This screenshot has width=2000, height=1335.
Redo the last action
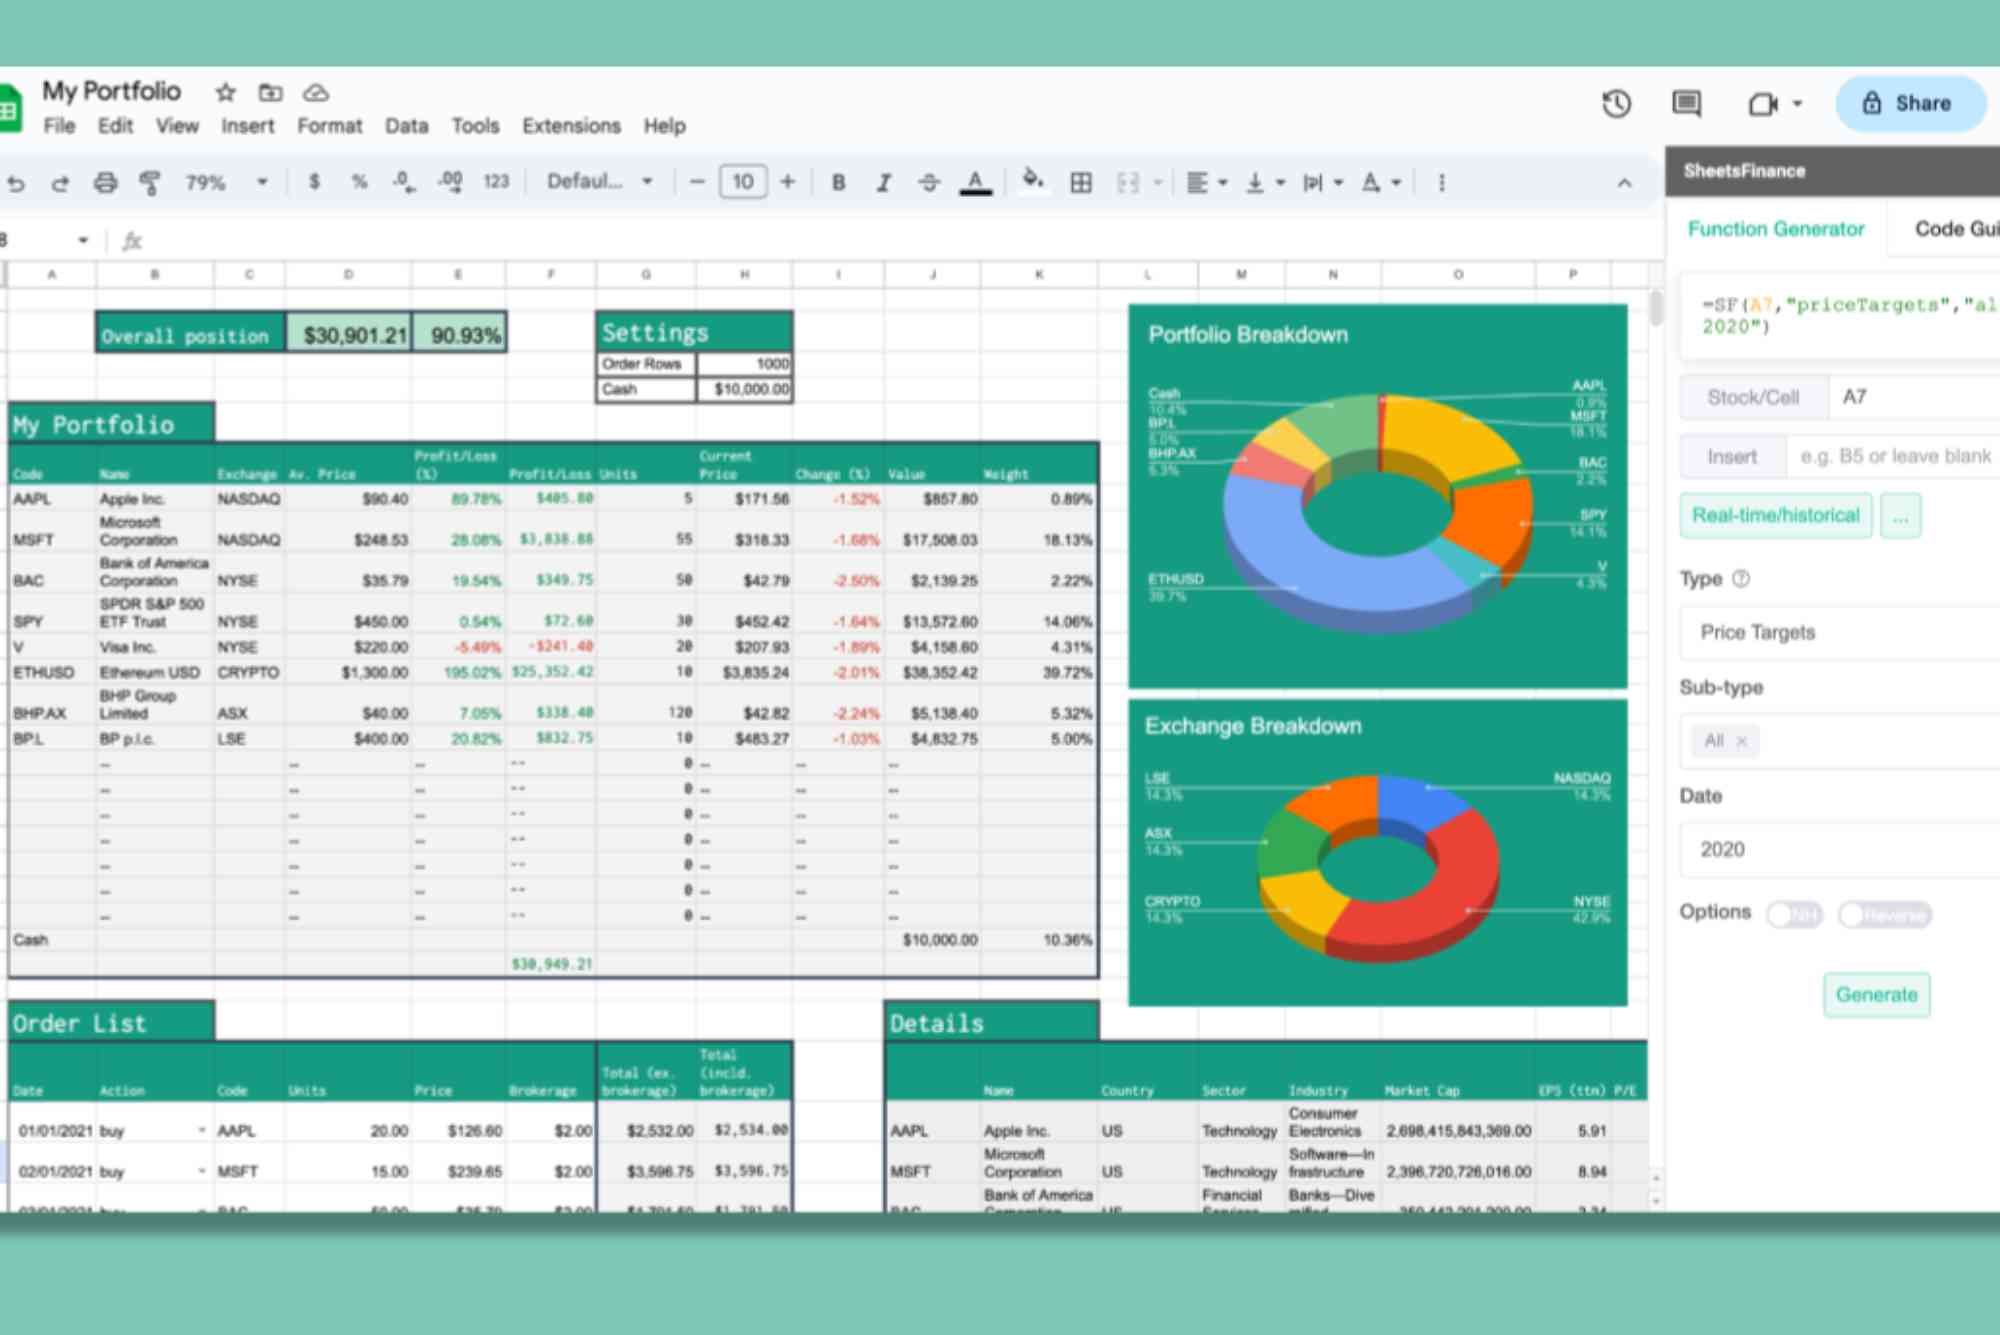coord(60,183)
